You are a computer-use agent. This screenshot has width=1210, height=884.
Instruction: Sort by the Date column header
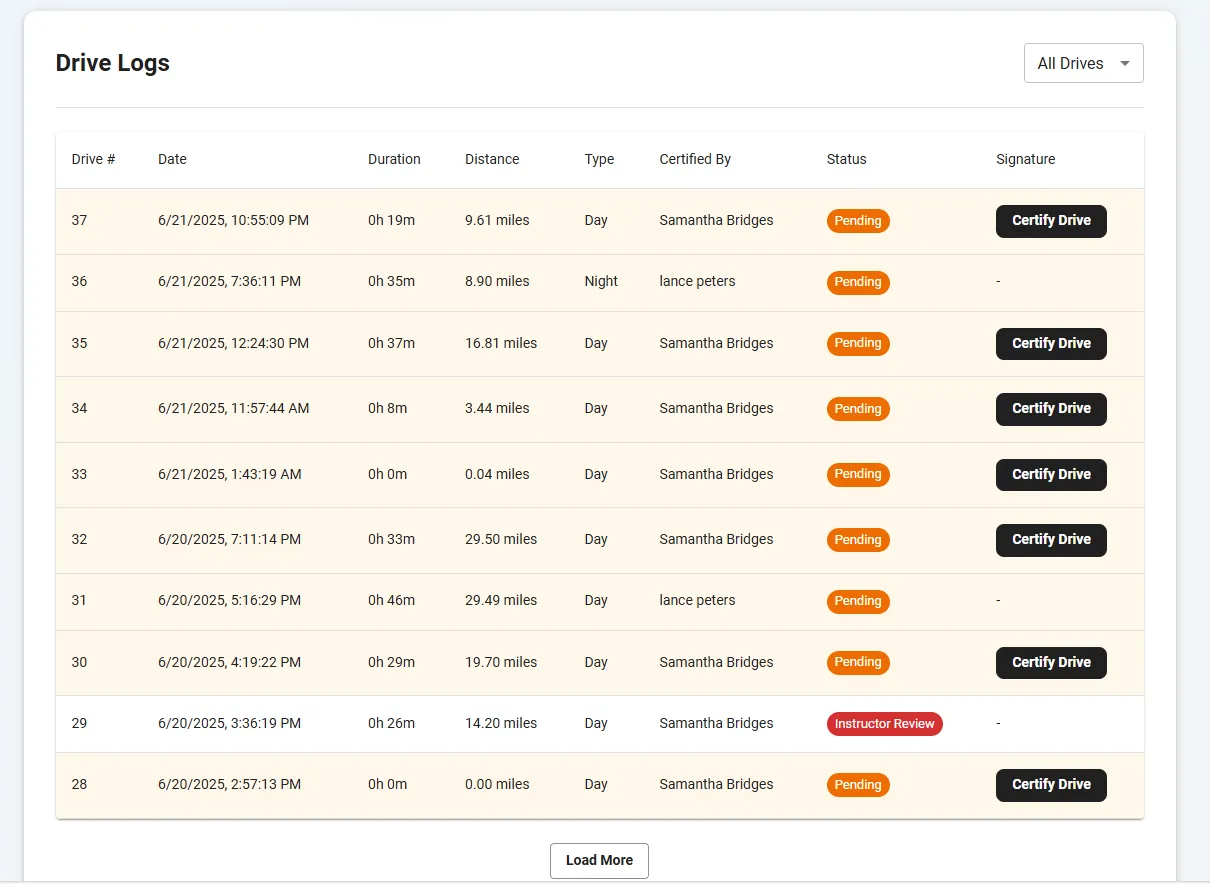[172, 159]
